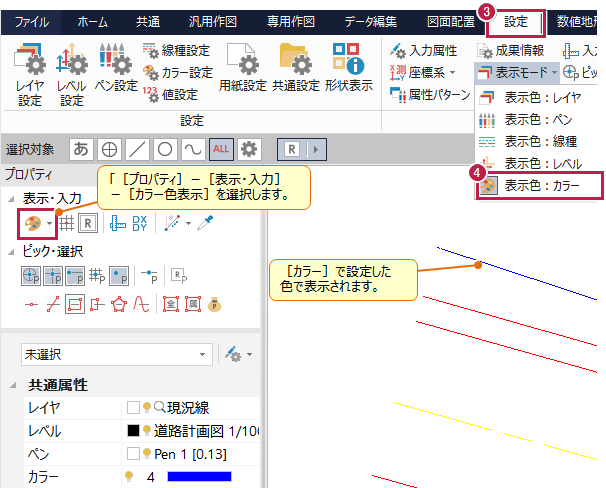This screenshot has width=606, height=488.
Task: Open the 未選択 combo box
Action: click(x=117, y=354)
